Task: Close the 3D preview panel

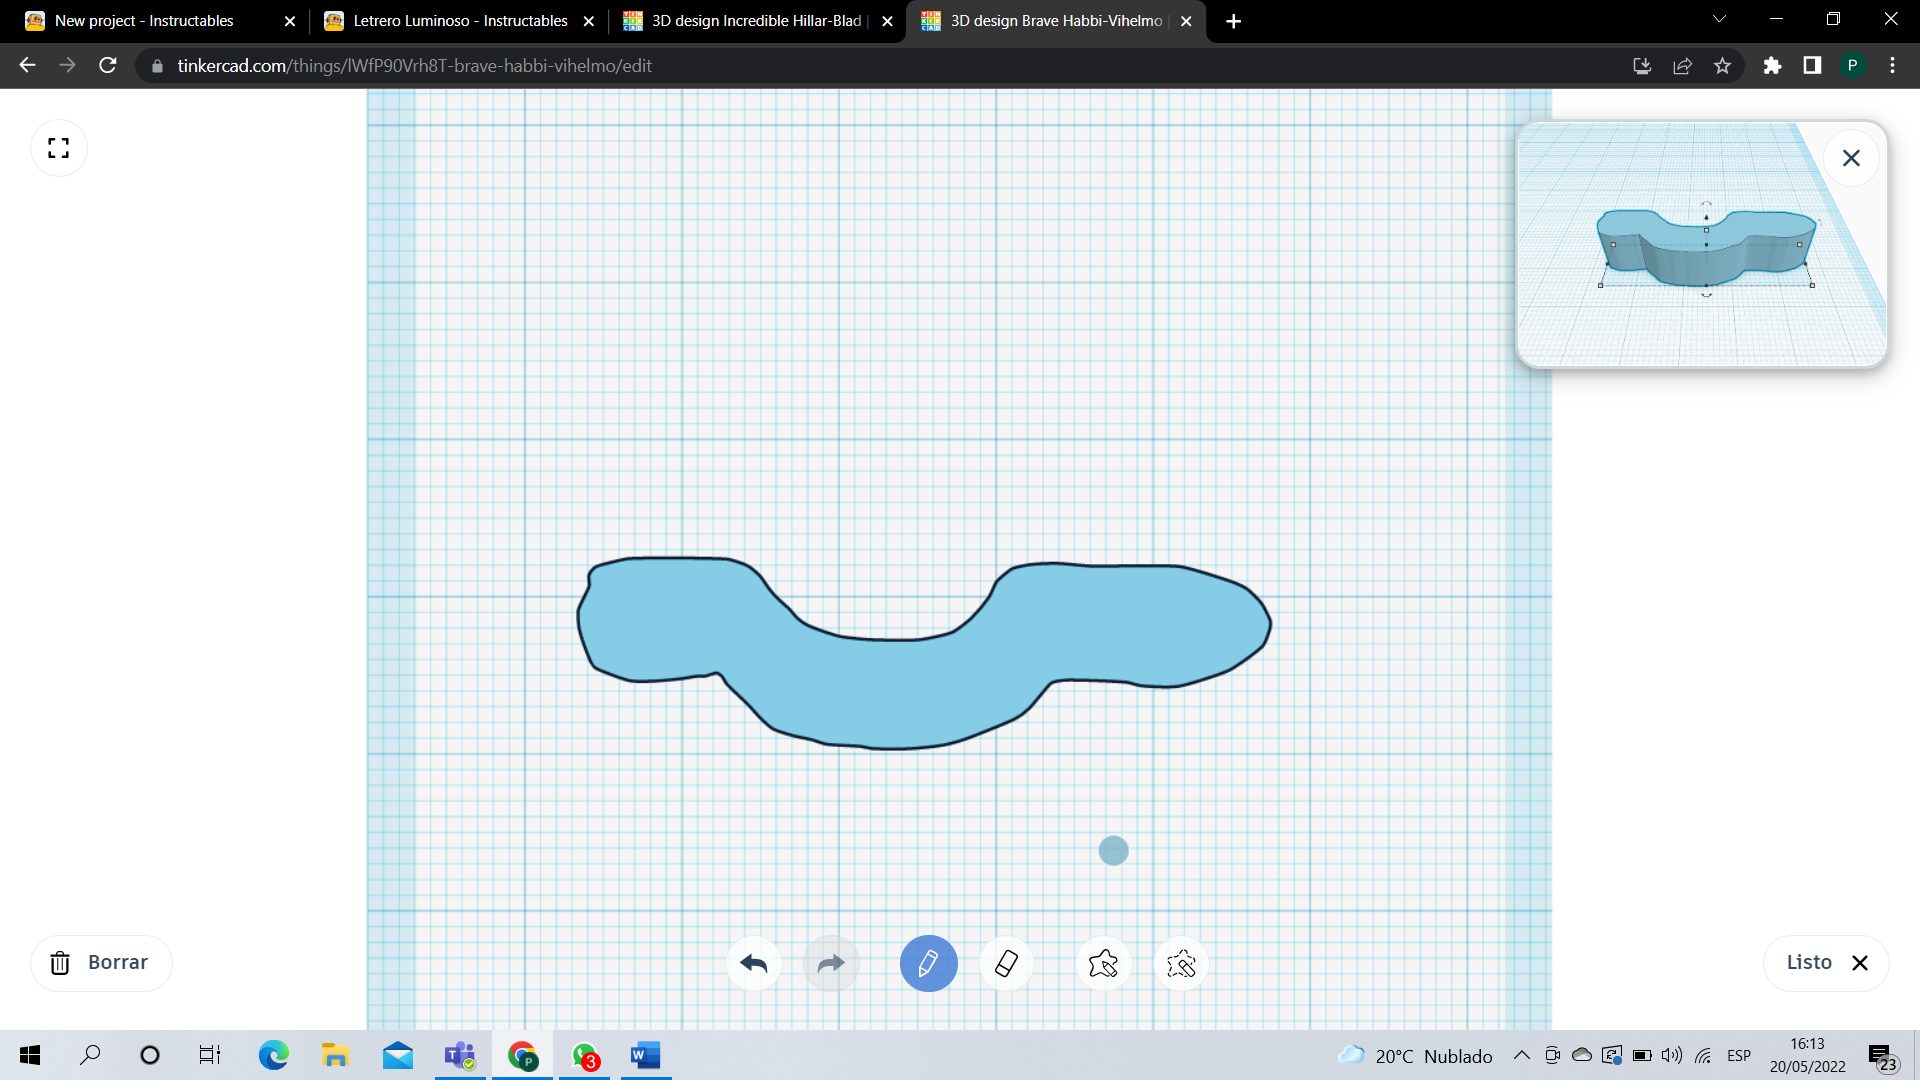Action: [1851, 158]
